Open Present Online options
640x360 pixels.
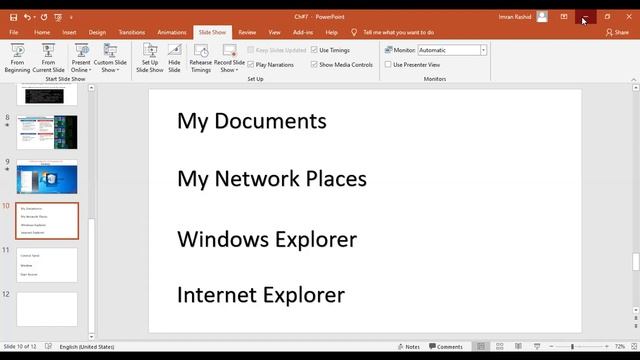point(81,58)
